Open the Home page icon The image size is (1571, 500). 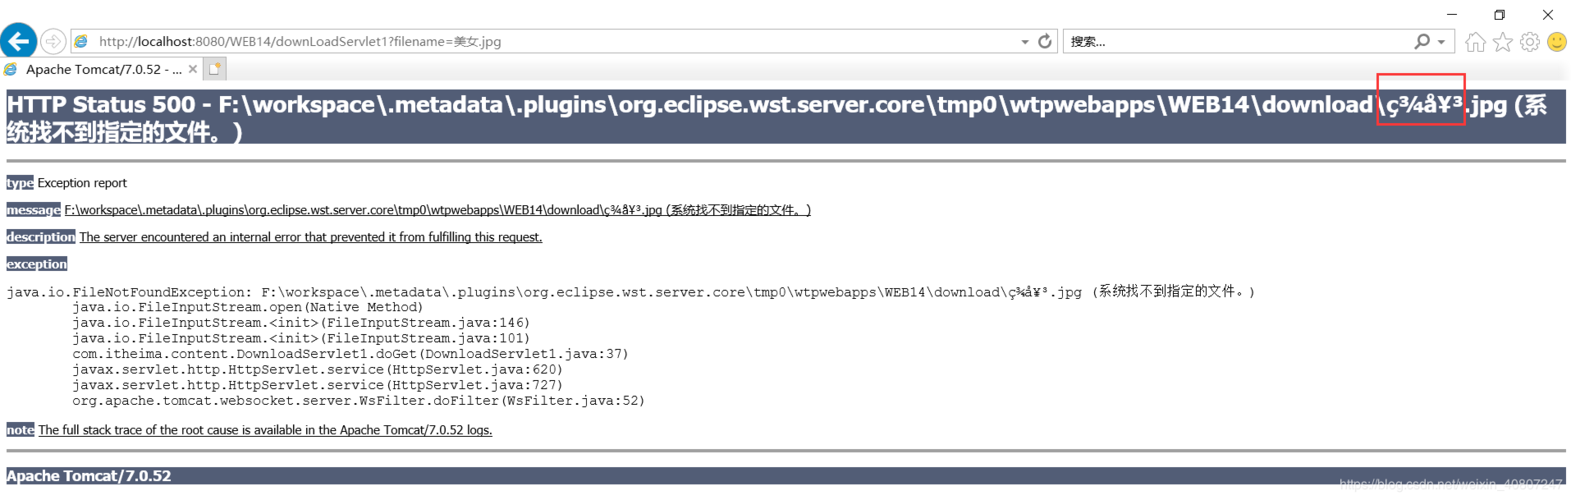(1475, 42)
